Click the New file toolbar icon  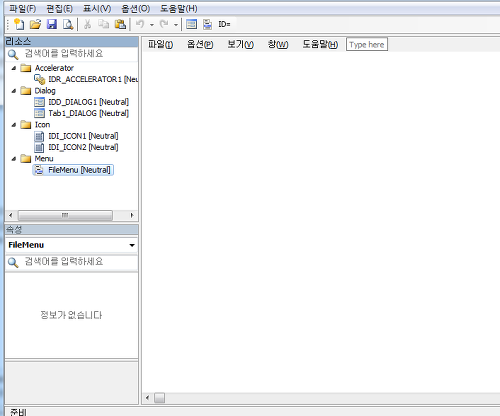click(19, 24)
